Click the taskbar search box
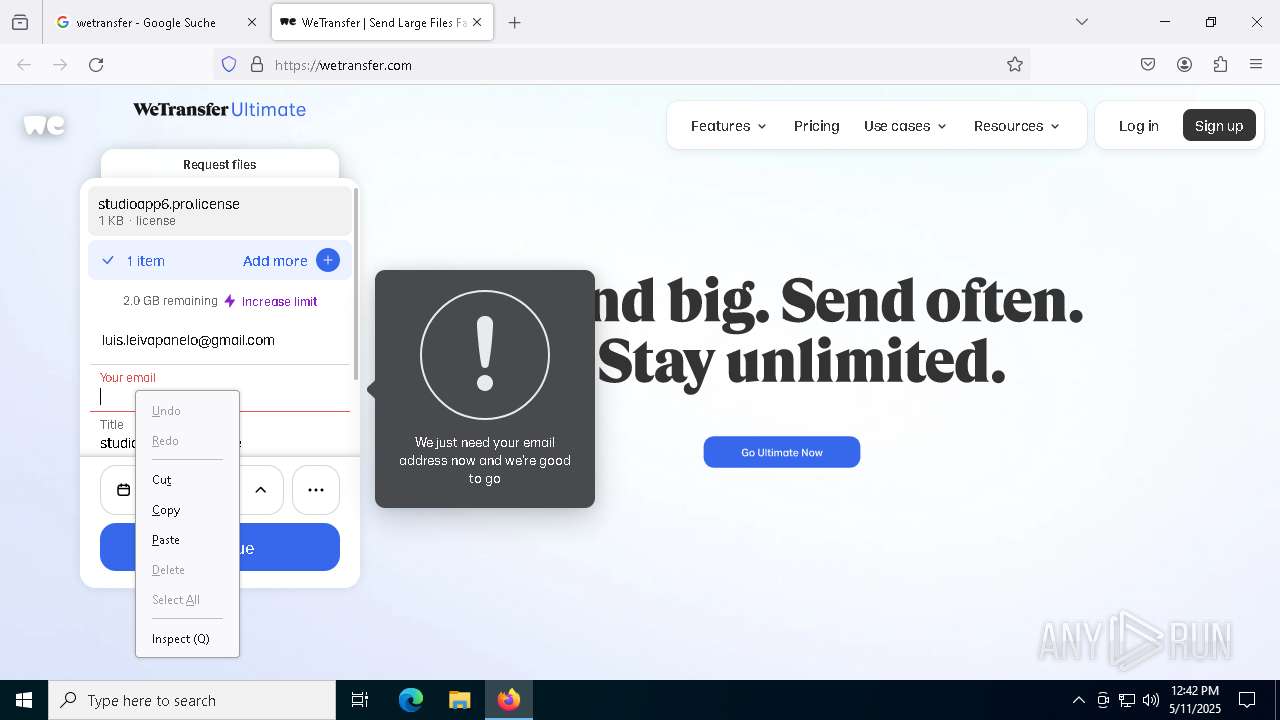Viewport: 1280px width, 720px height. tap(192, 700)
